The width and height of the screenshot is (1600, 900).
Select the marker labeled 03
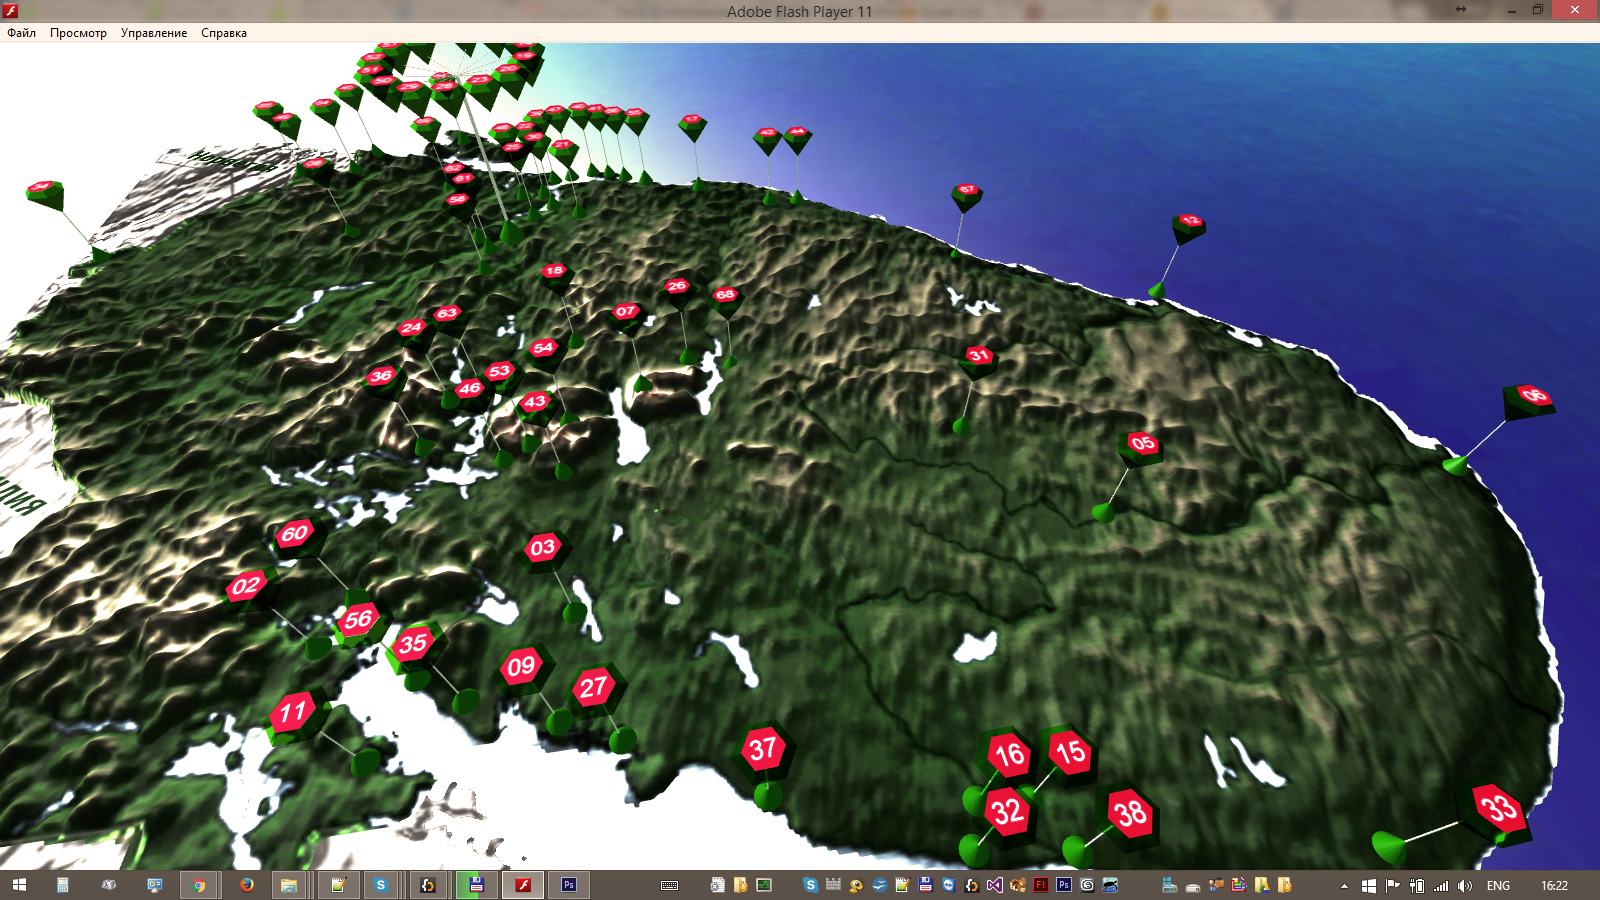(543, 547)
